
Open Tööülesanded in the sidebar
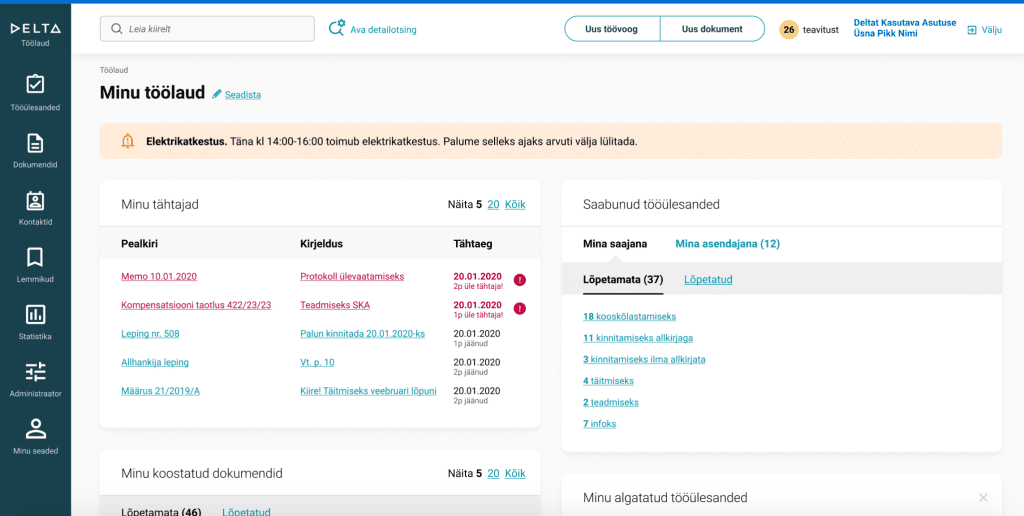(35, 91)
